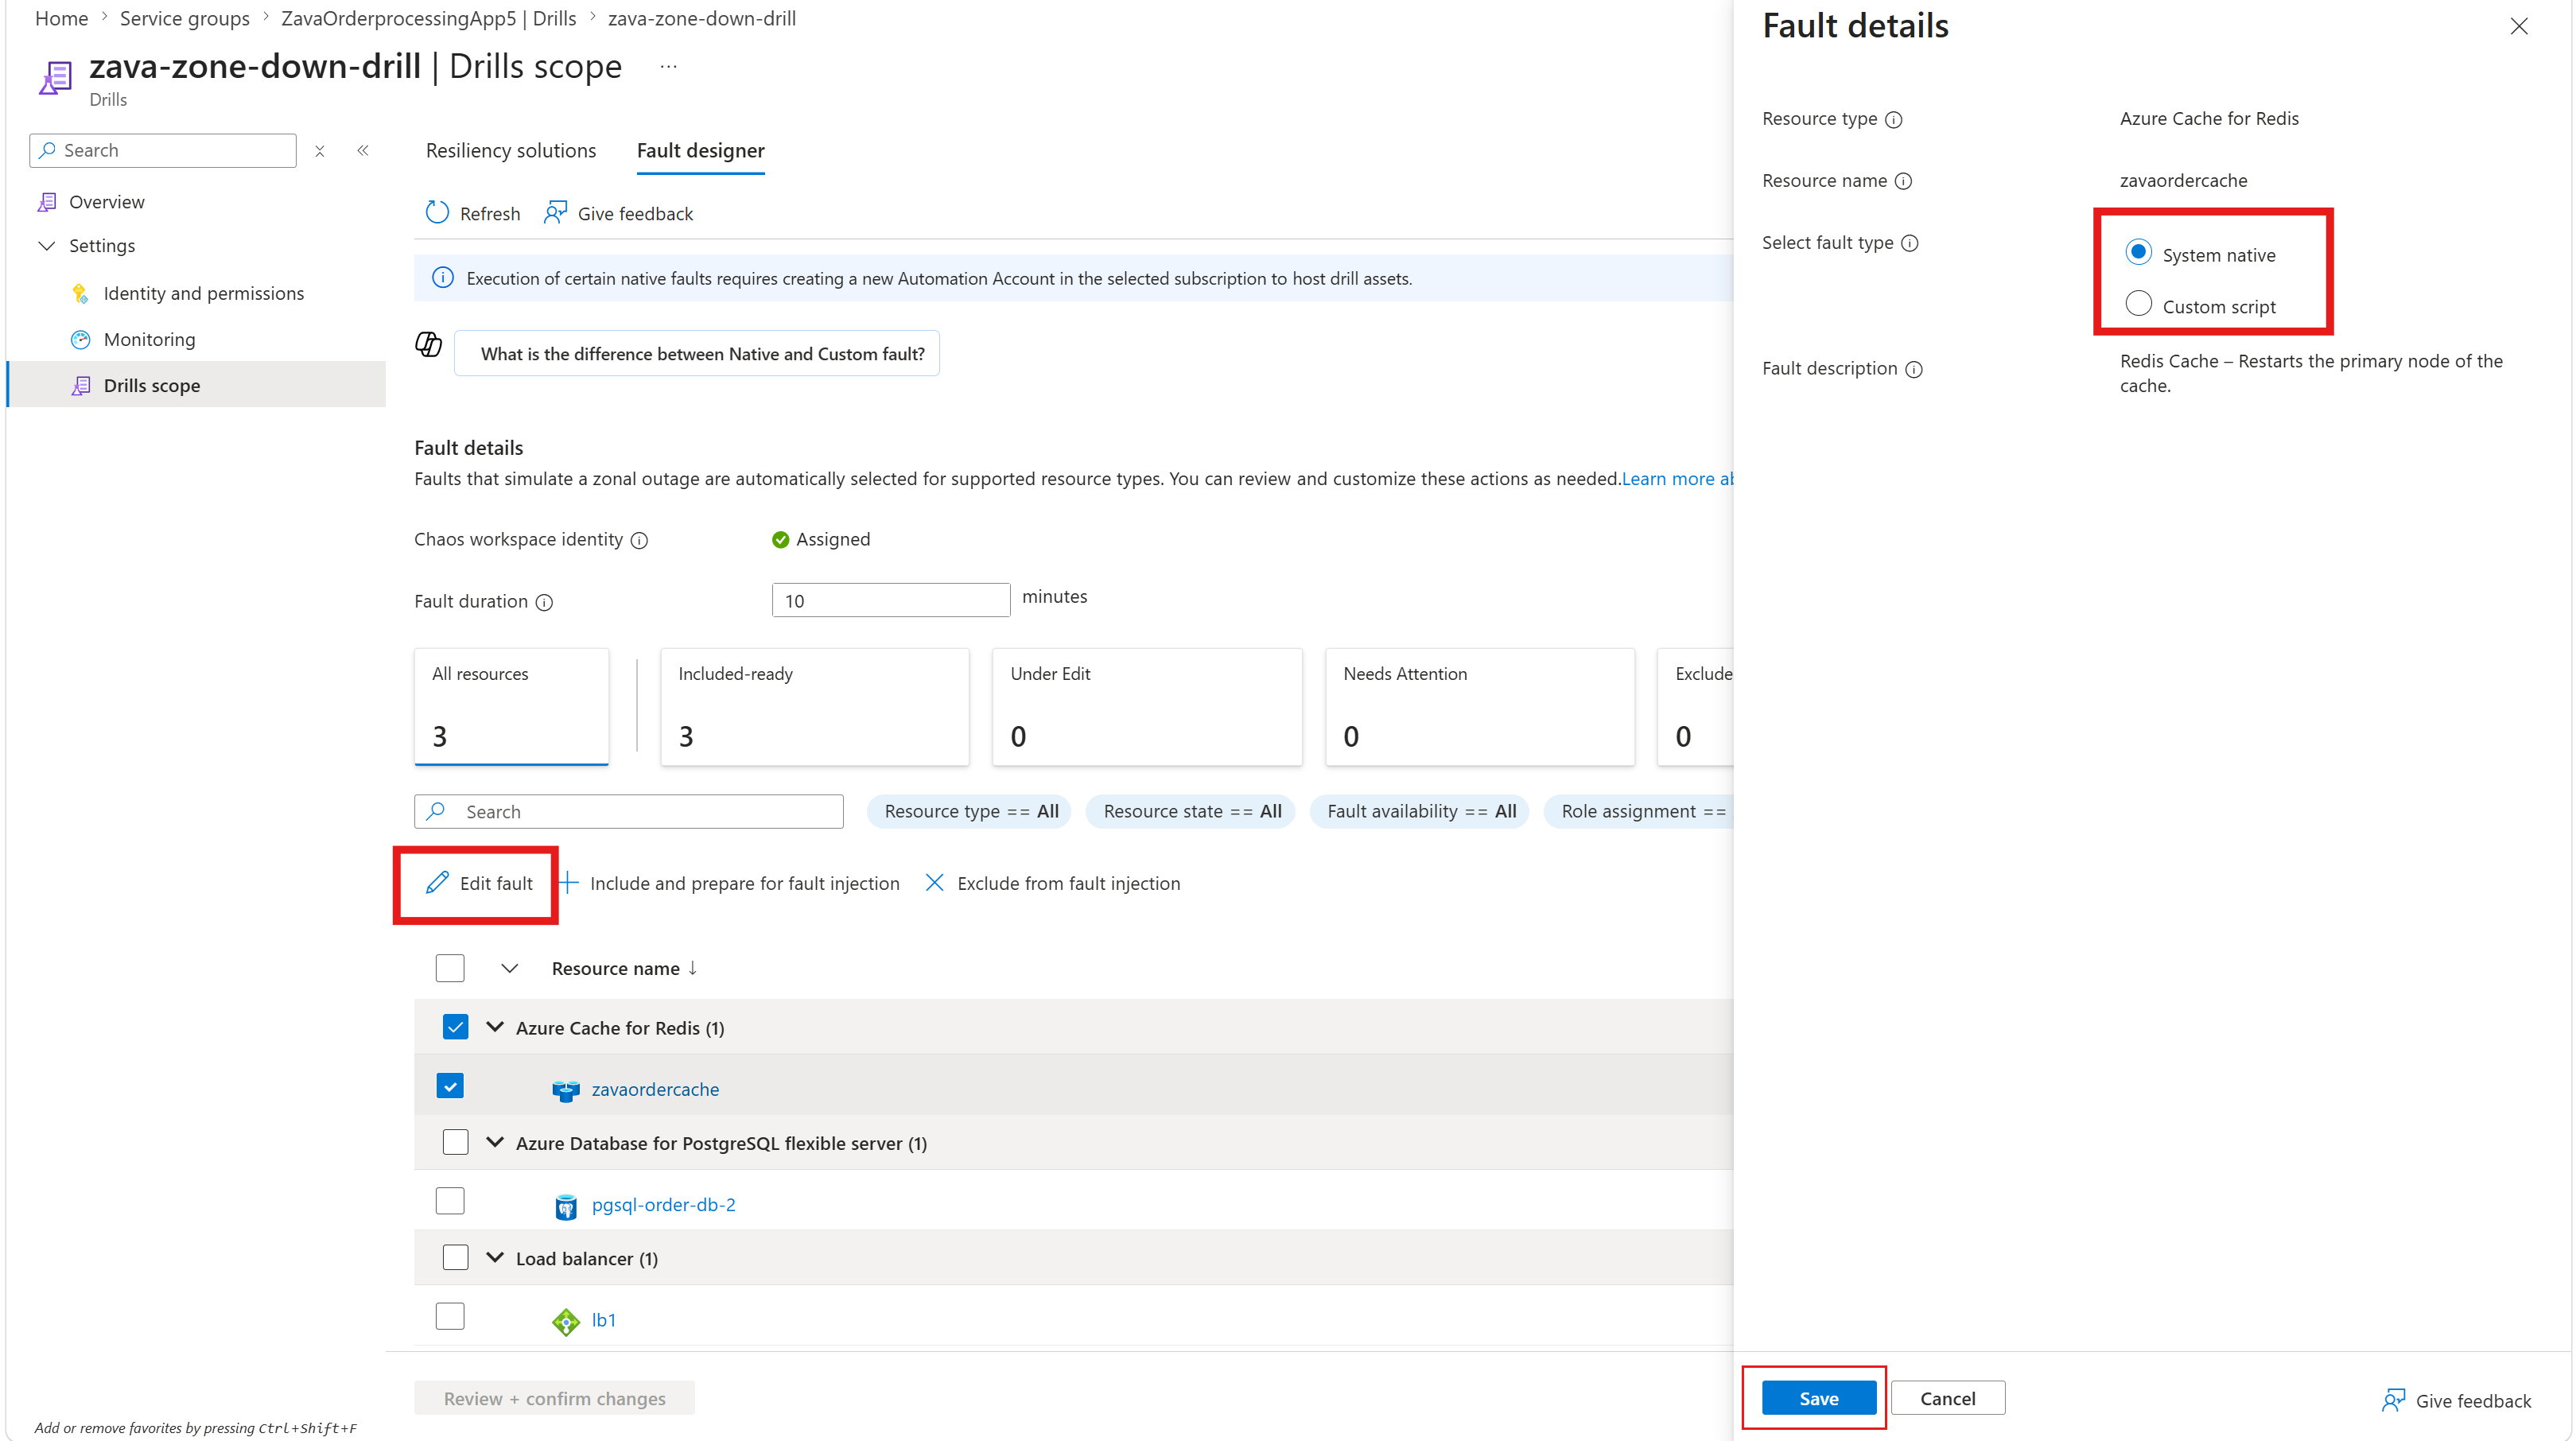Click the zavaordercache Redis icon
Screen dimensions: 2576x1441
[566, 1090]
